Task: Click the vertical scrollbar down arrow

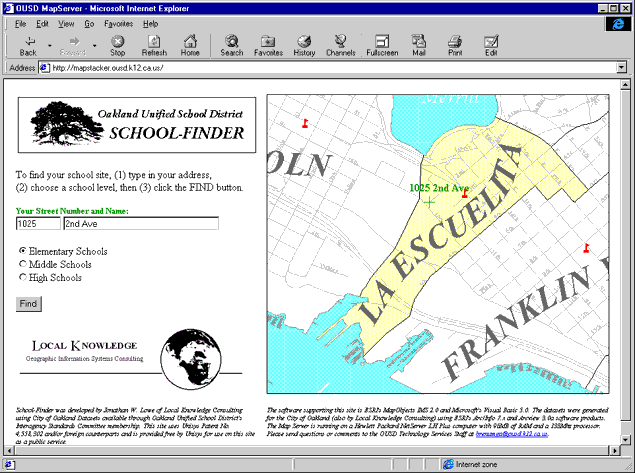Action: (625, 440)
